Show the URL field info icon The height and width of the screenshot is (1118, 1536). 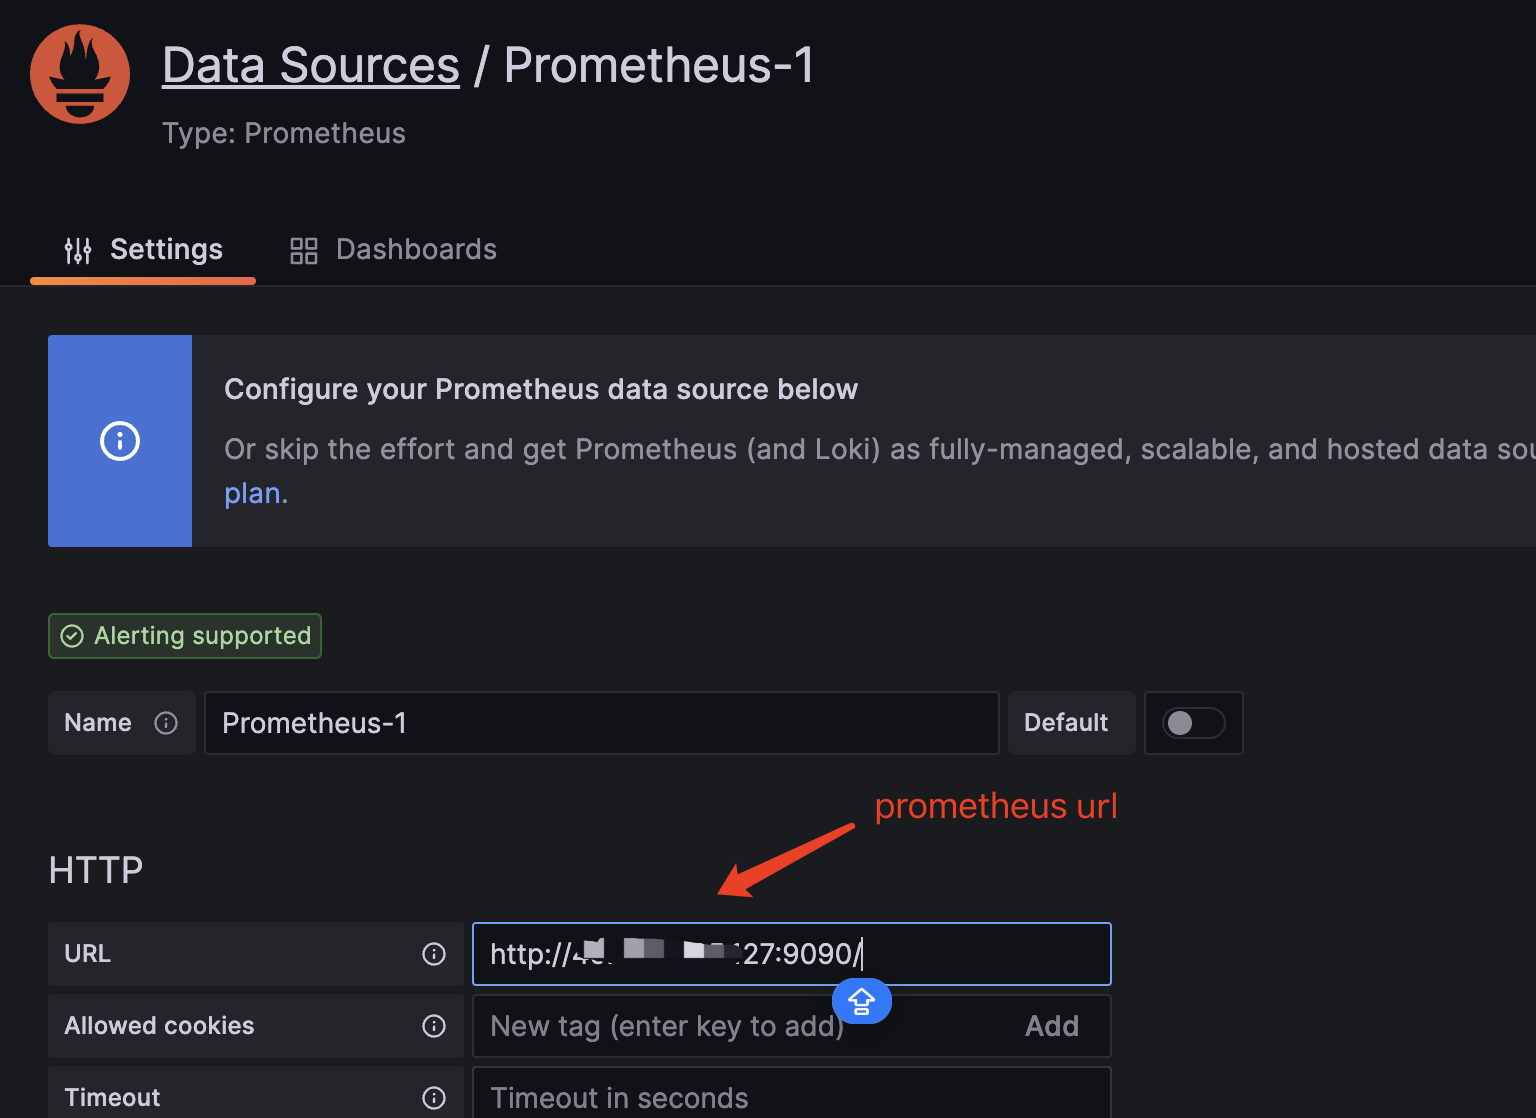tap(434, 954)
